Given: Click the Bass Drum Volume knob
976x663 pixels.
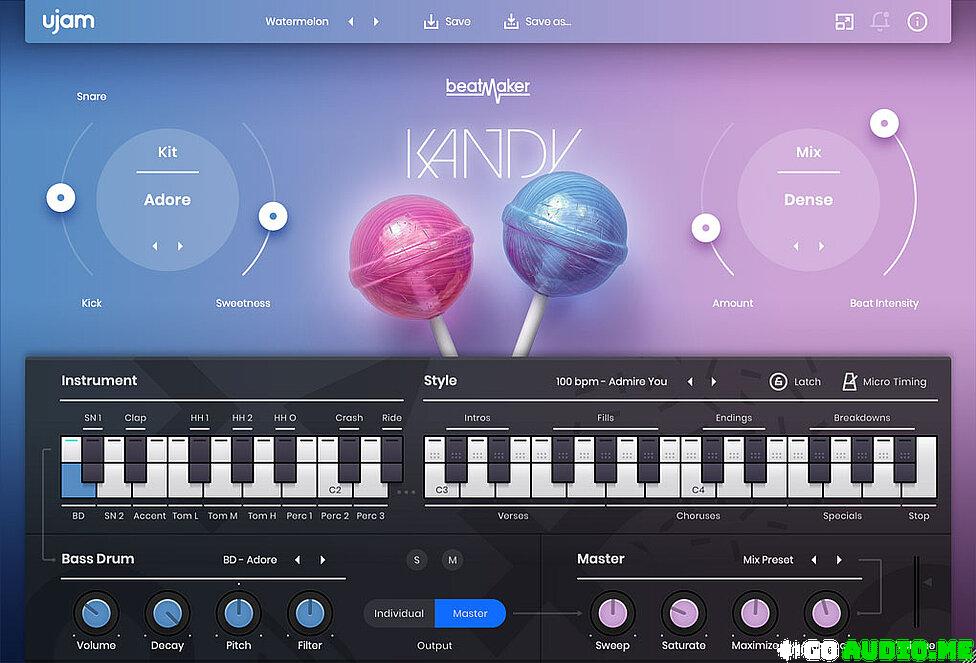Looking at the screenshot, I should 96,612.
